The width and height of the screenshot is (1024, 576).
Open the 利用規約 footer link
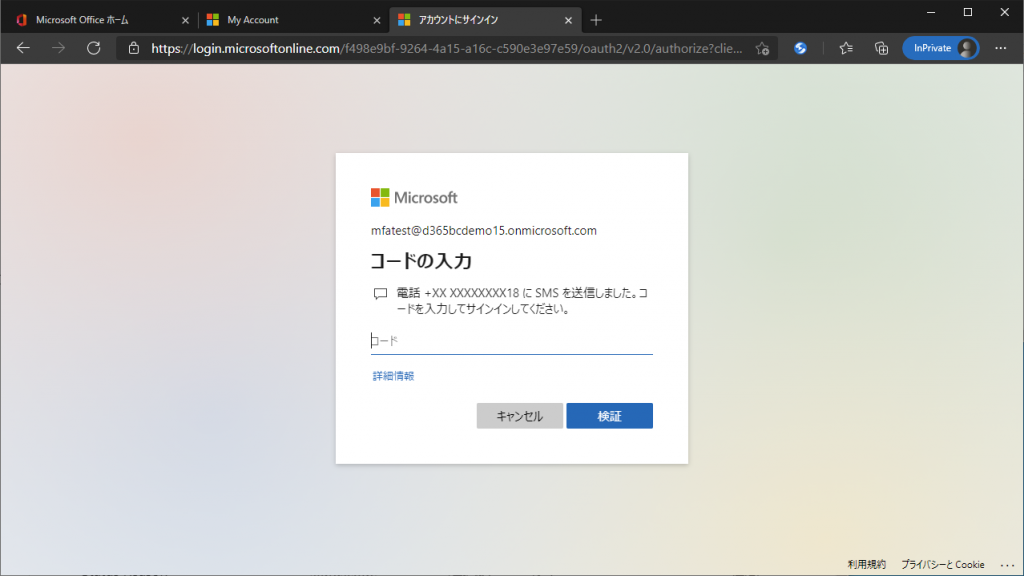[867, 564]
